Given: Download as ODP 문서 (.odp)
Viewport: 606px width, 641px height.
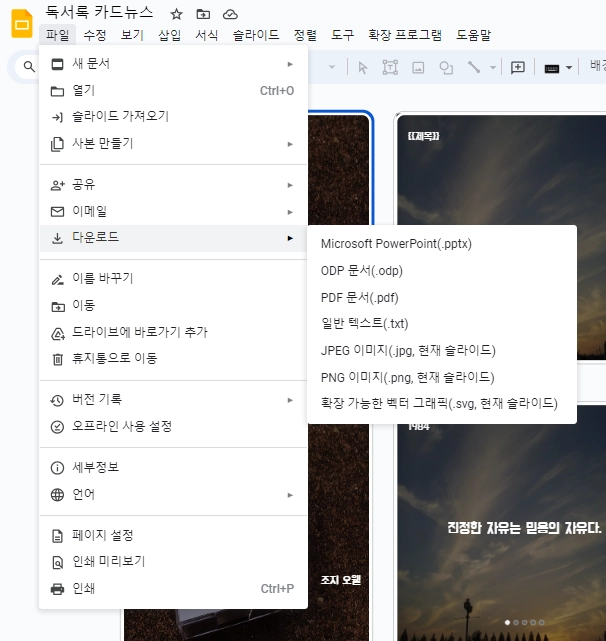Looking at the screenshot, I should (x=442, y=271).
